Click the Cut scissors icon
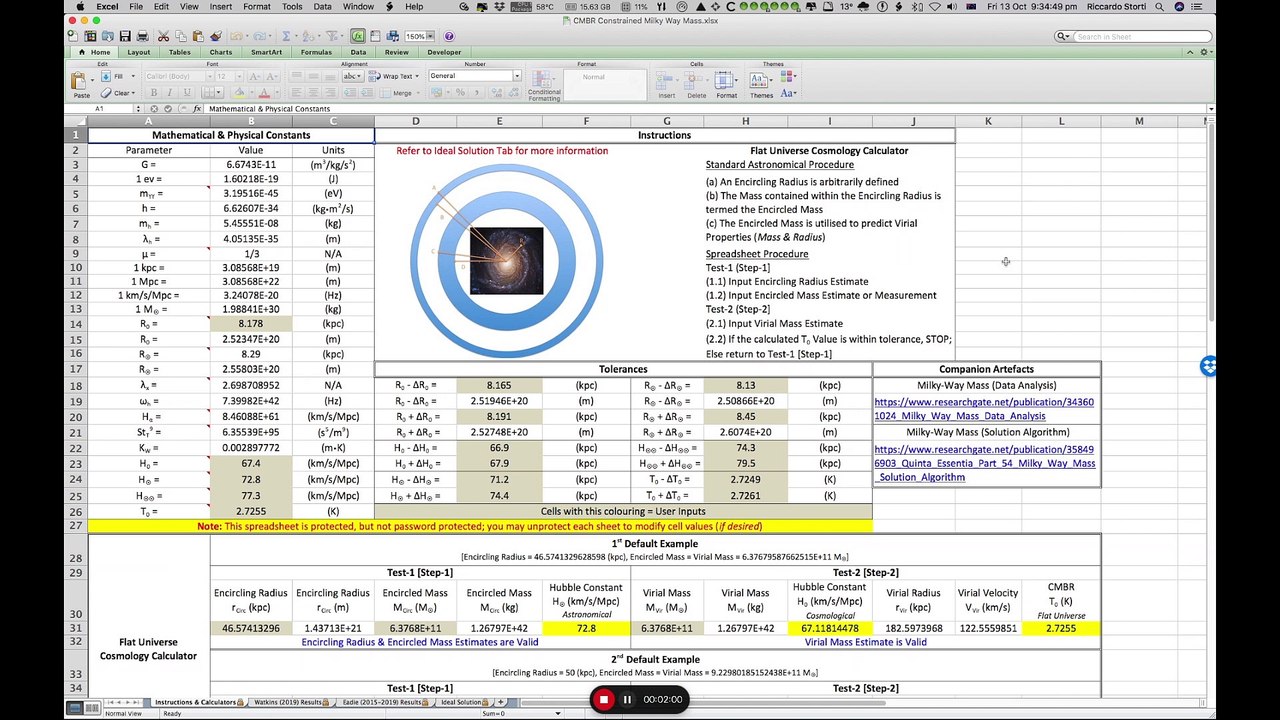The width and height of the screenshot is (1280, 720). pos(163,36)
